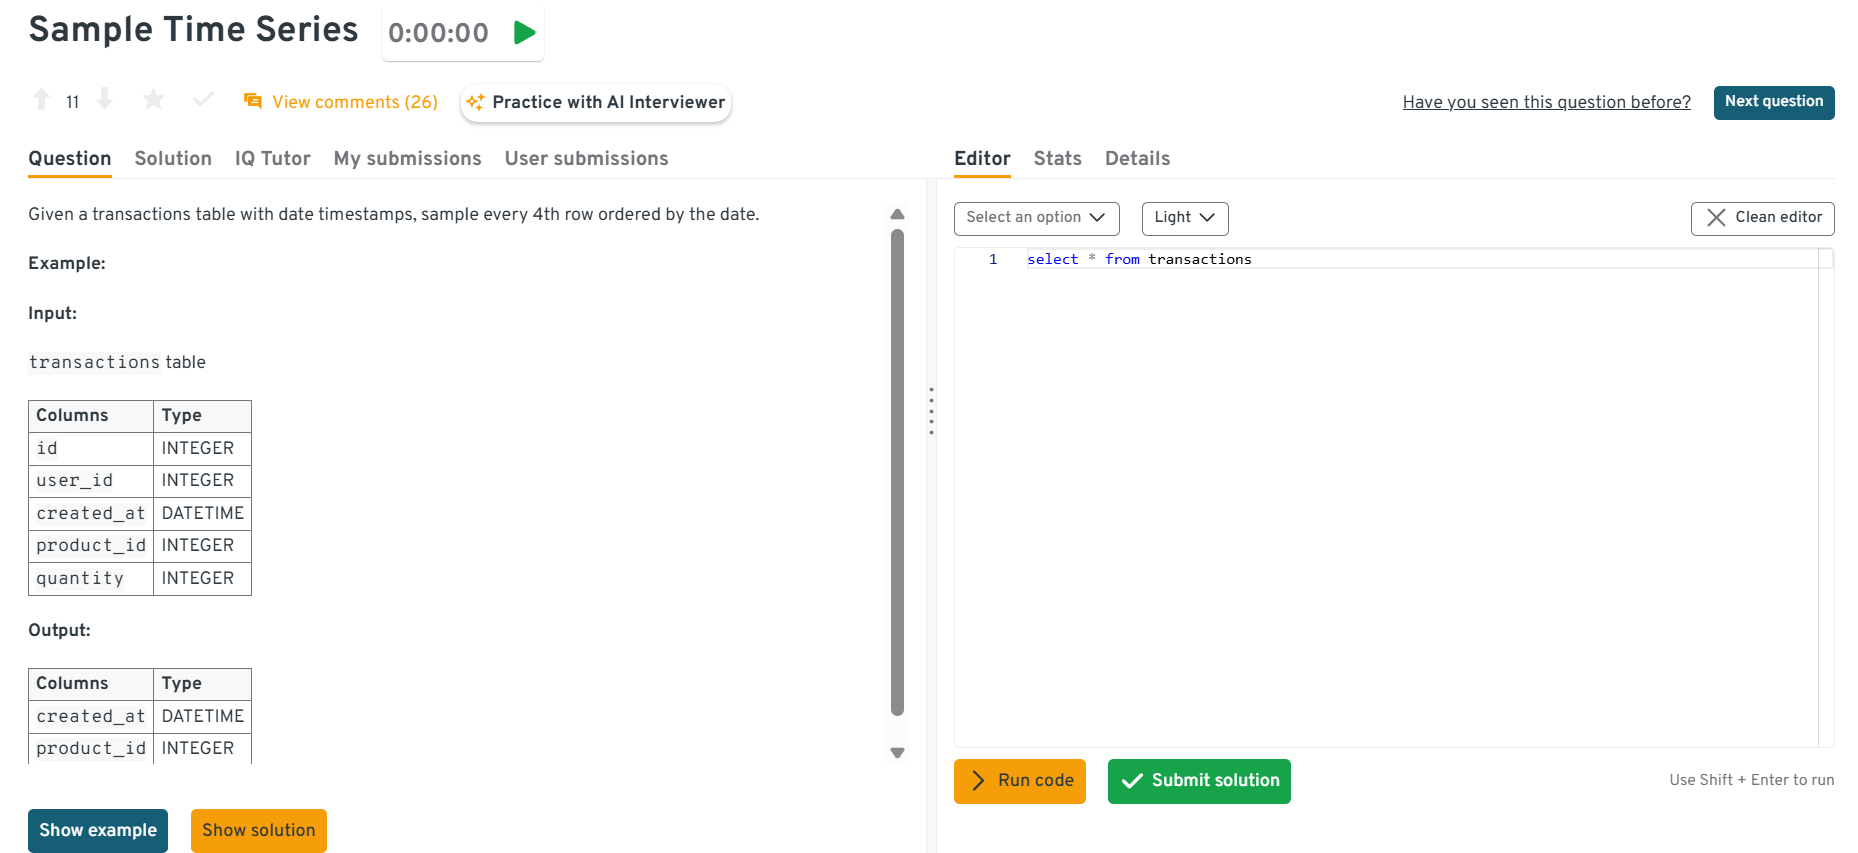Click the panel resize divider handle
1858x853 pixels.
point(931,411)
